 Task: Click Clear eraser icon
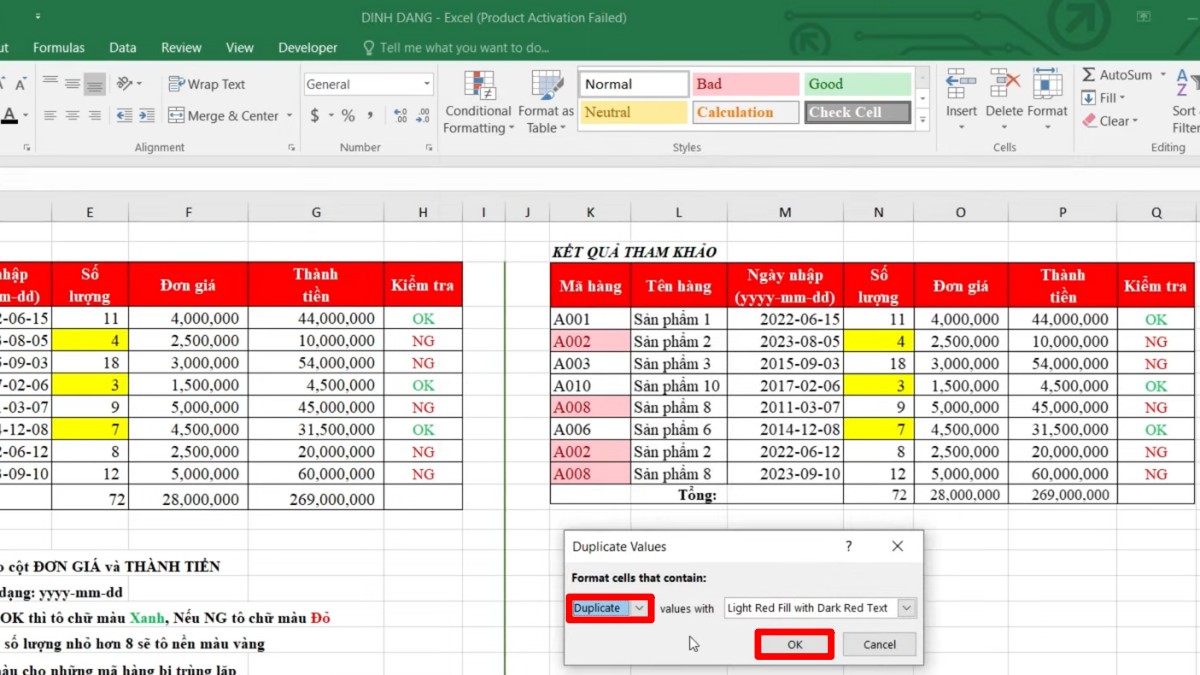point(1089,121)
